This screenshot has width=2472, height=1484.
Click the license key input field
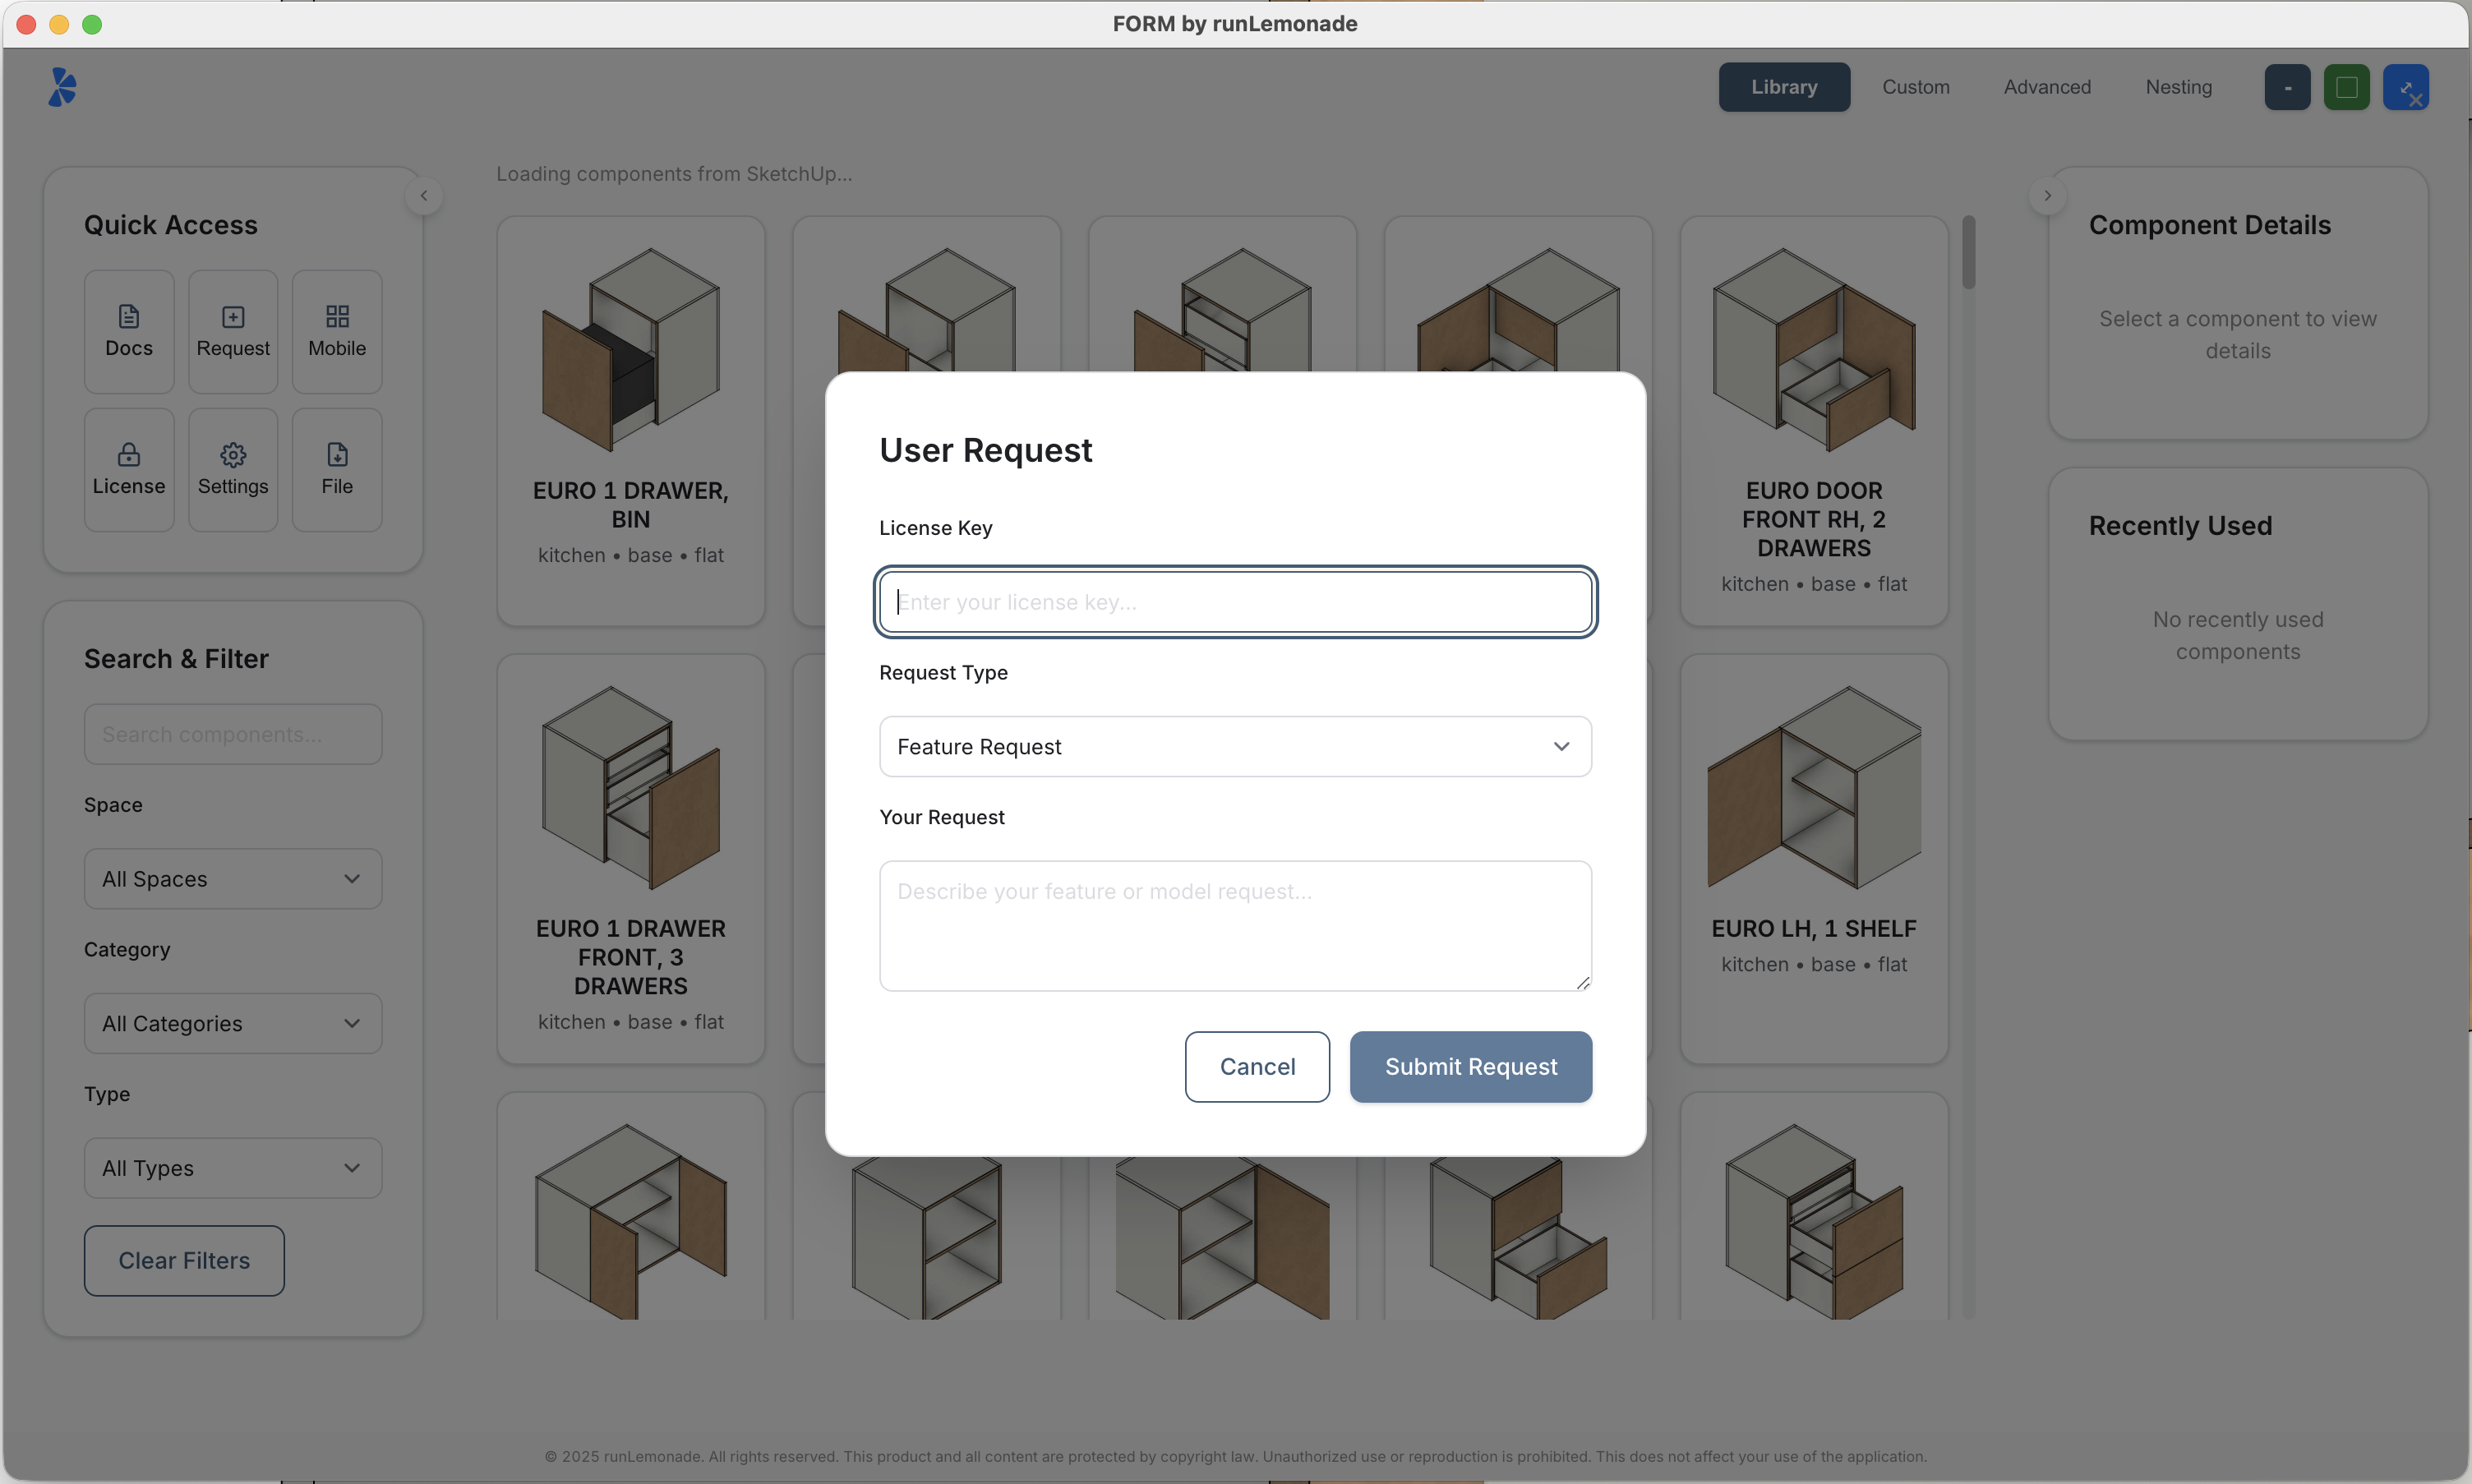coord(1234,601)
